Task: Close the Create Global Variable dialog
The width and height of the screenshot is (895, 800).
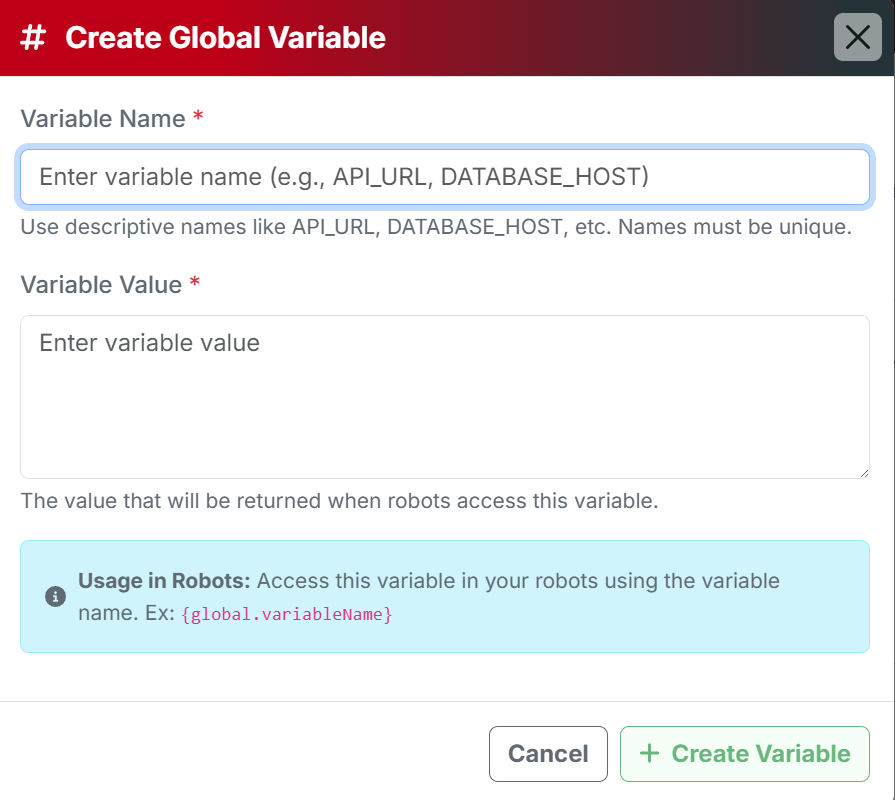Action: tap(857, 38)
